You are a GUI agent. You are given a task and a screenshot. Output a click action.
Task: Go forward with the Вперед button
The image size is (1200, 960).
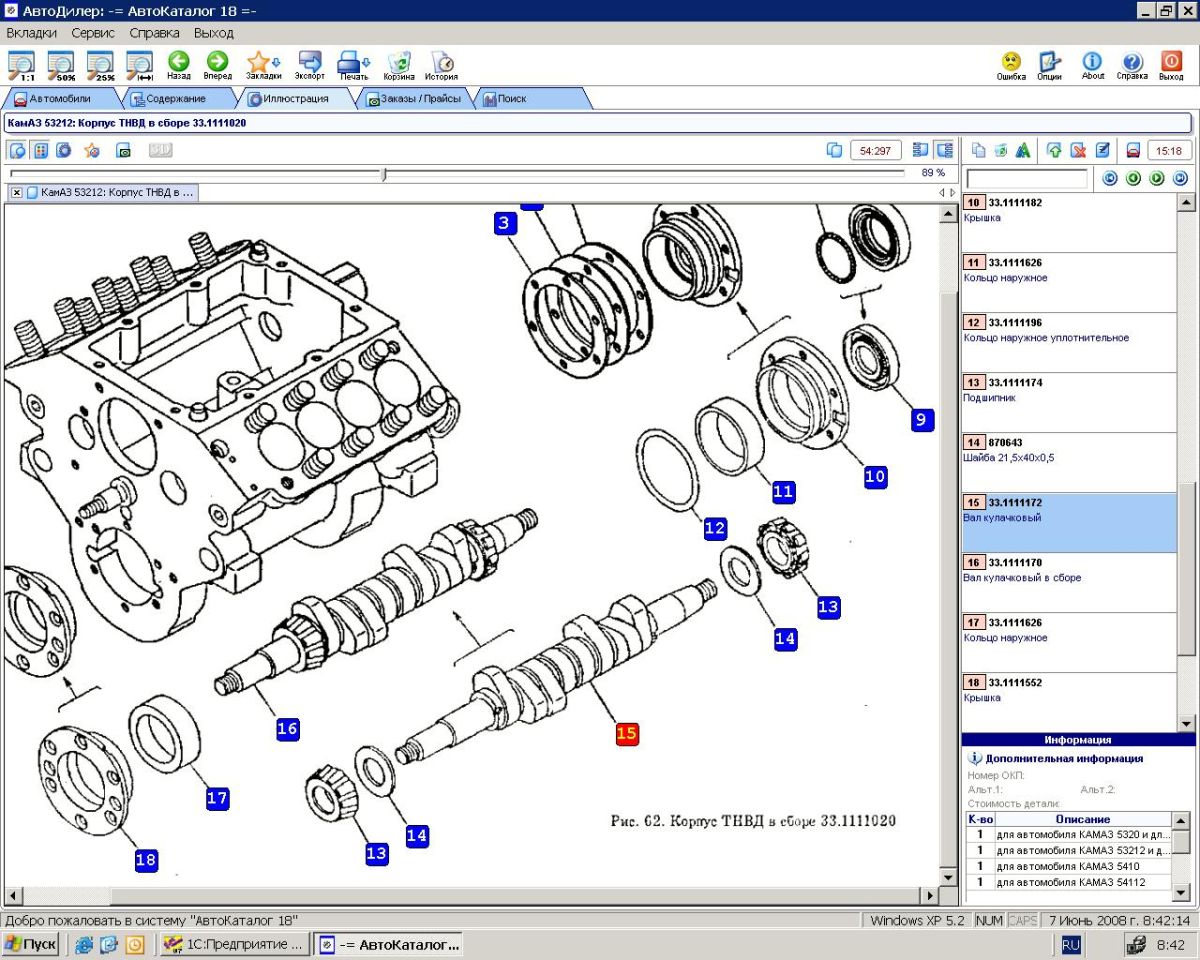[x=217, y=65]
